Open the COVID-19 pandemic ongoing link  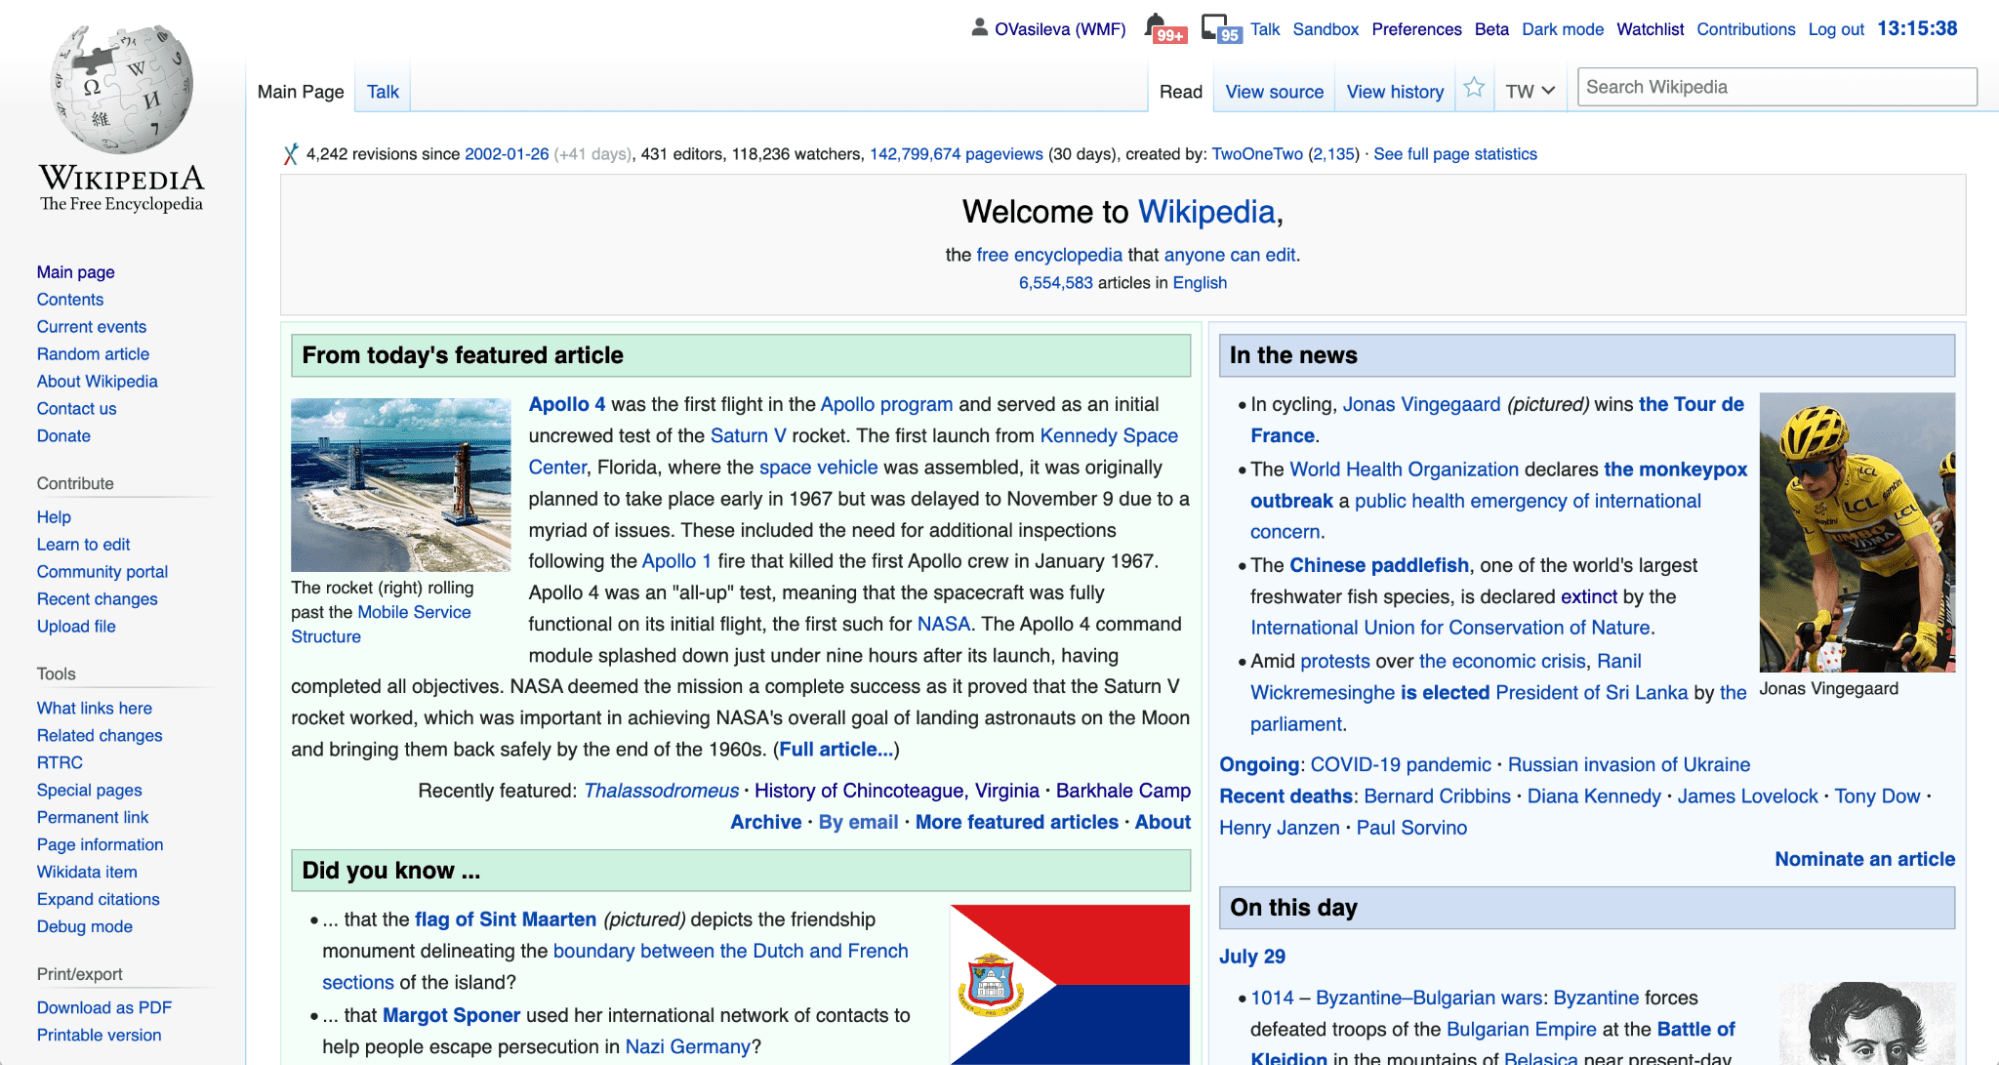click(1400, 764)
